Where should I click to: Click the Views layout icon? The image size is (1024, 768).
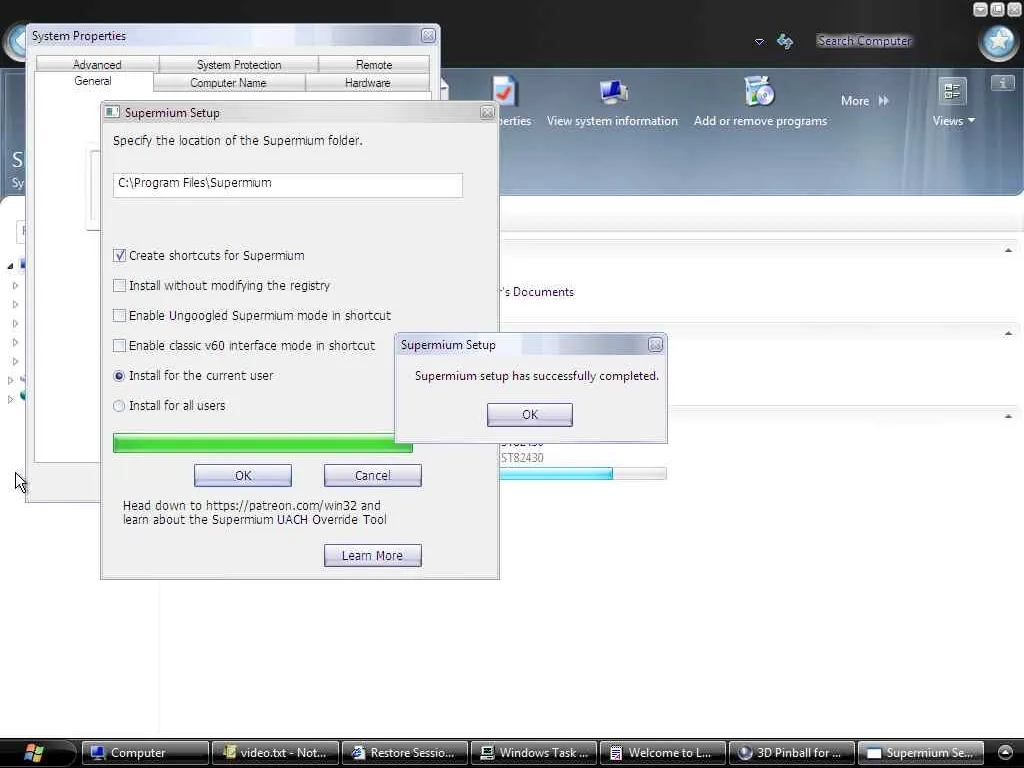(952, 91)
